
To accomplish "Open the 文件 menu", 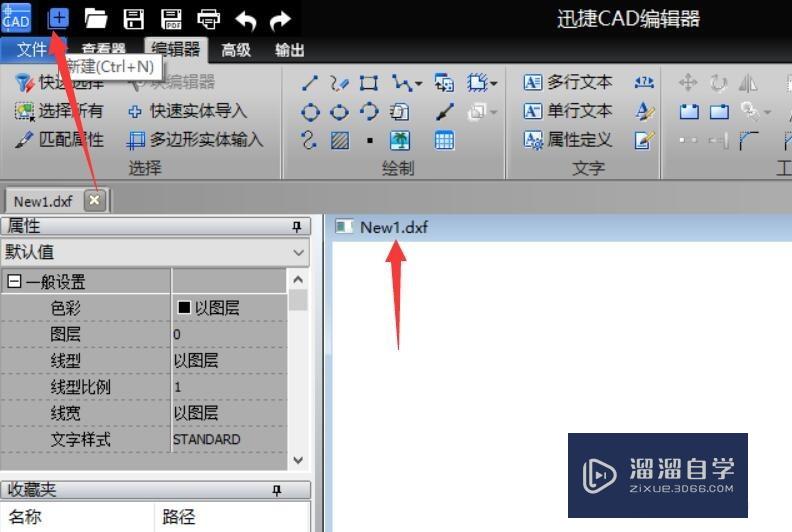I will [31, 50].
